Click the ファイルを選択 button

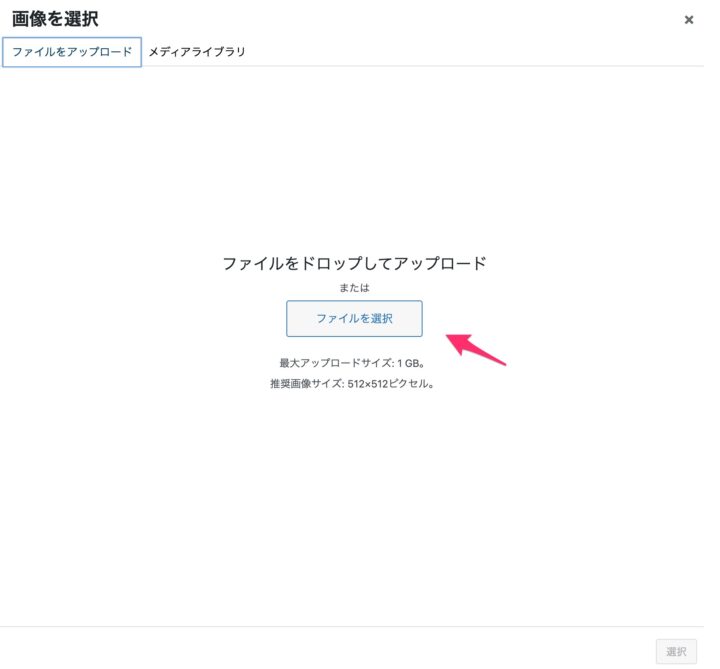[x=354, y=319]
